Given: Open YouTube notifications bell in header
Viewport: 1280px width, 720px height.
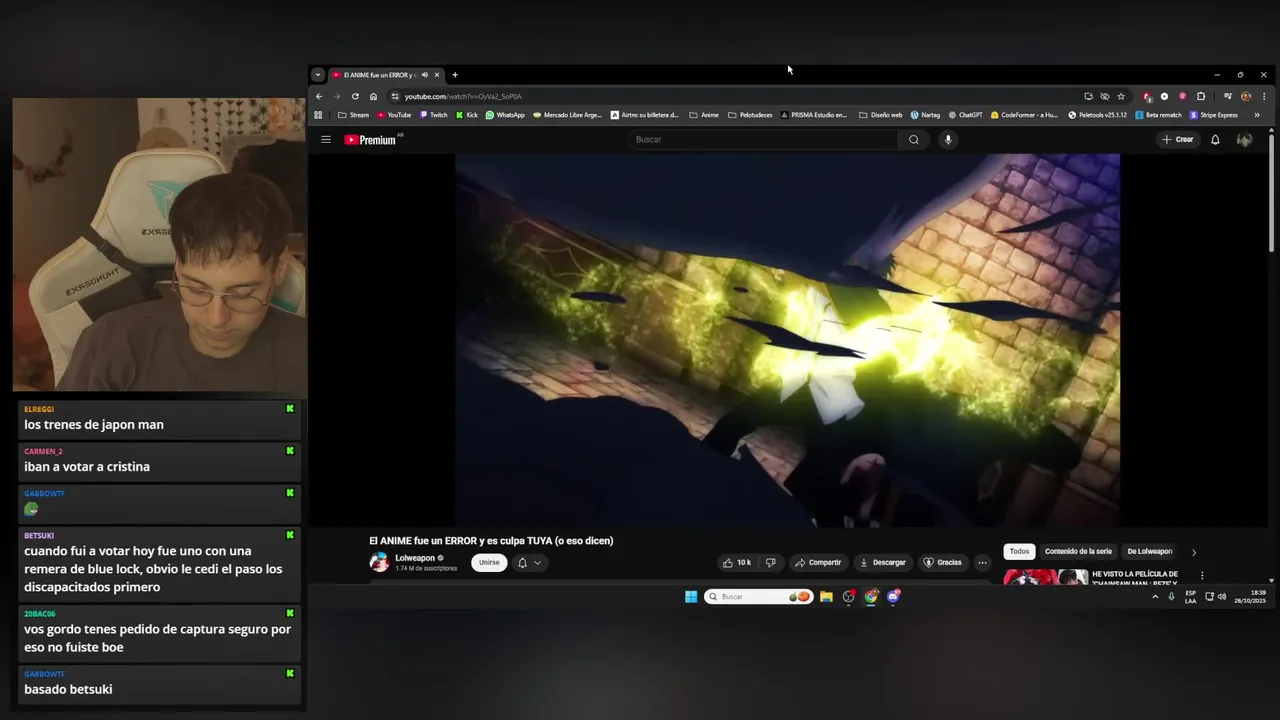Looking at the screenshot, I should [x=1215, y=140].
